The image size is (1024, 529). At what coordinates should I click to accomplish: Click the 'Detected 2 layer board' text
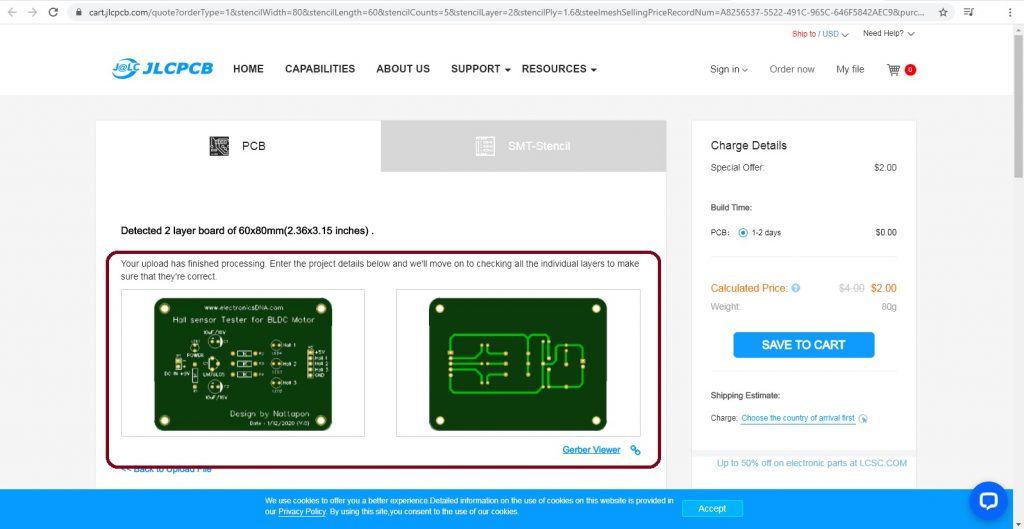pos(248,231)
